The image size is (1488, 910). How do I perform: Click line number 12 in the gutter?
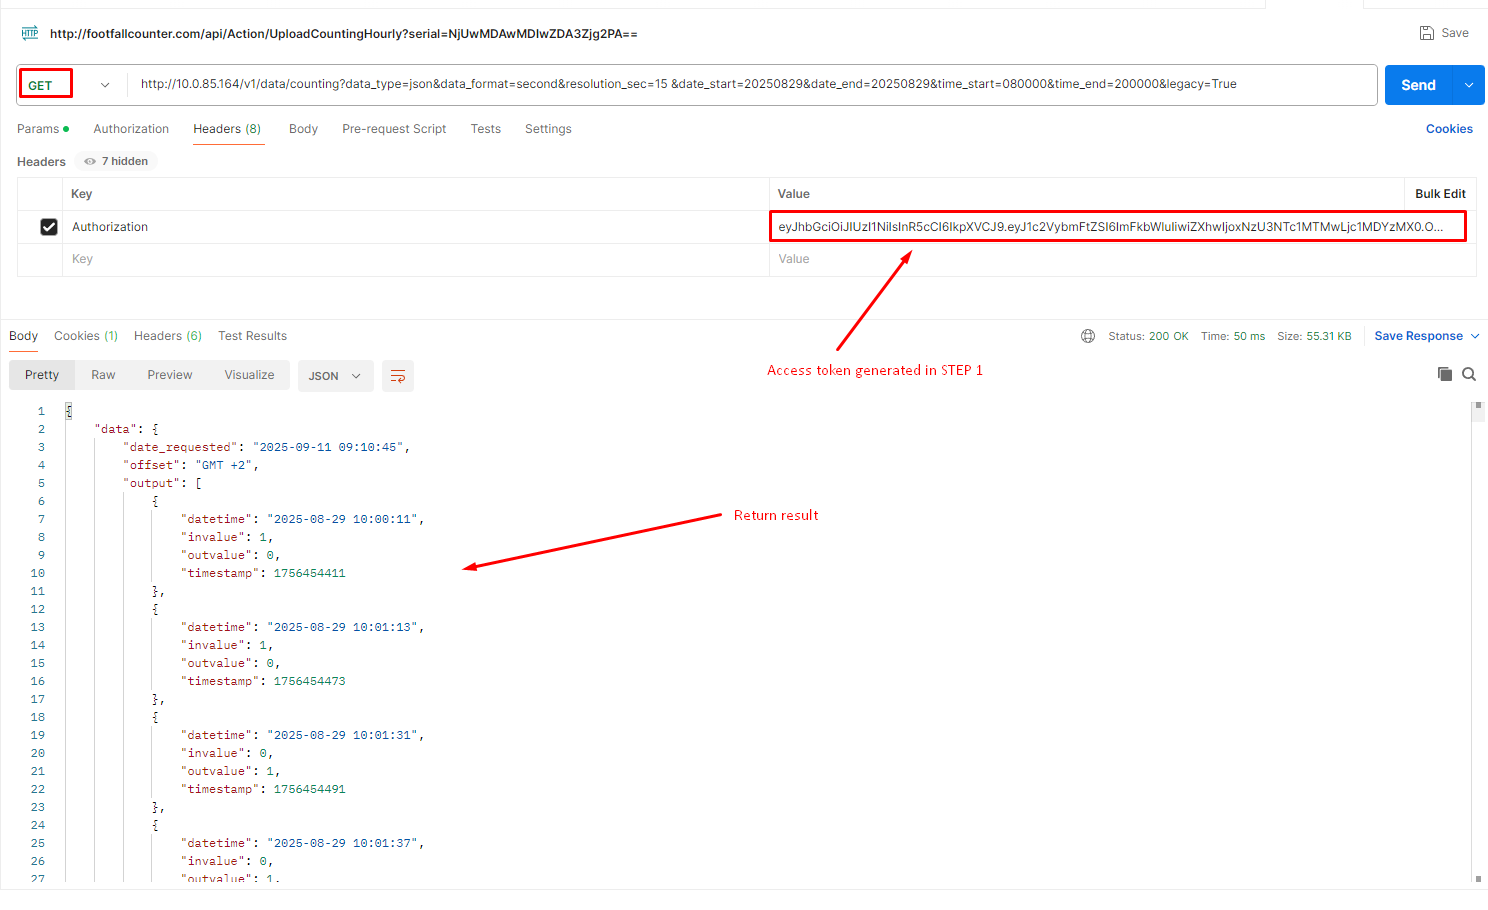click(38, 609)
